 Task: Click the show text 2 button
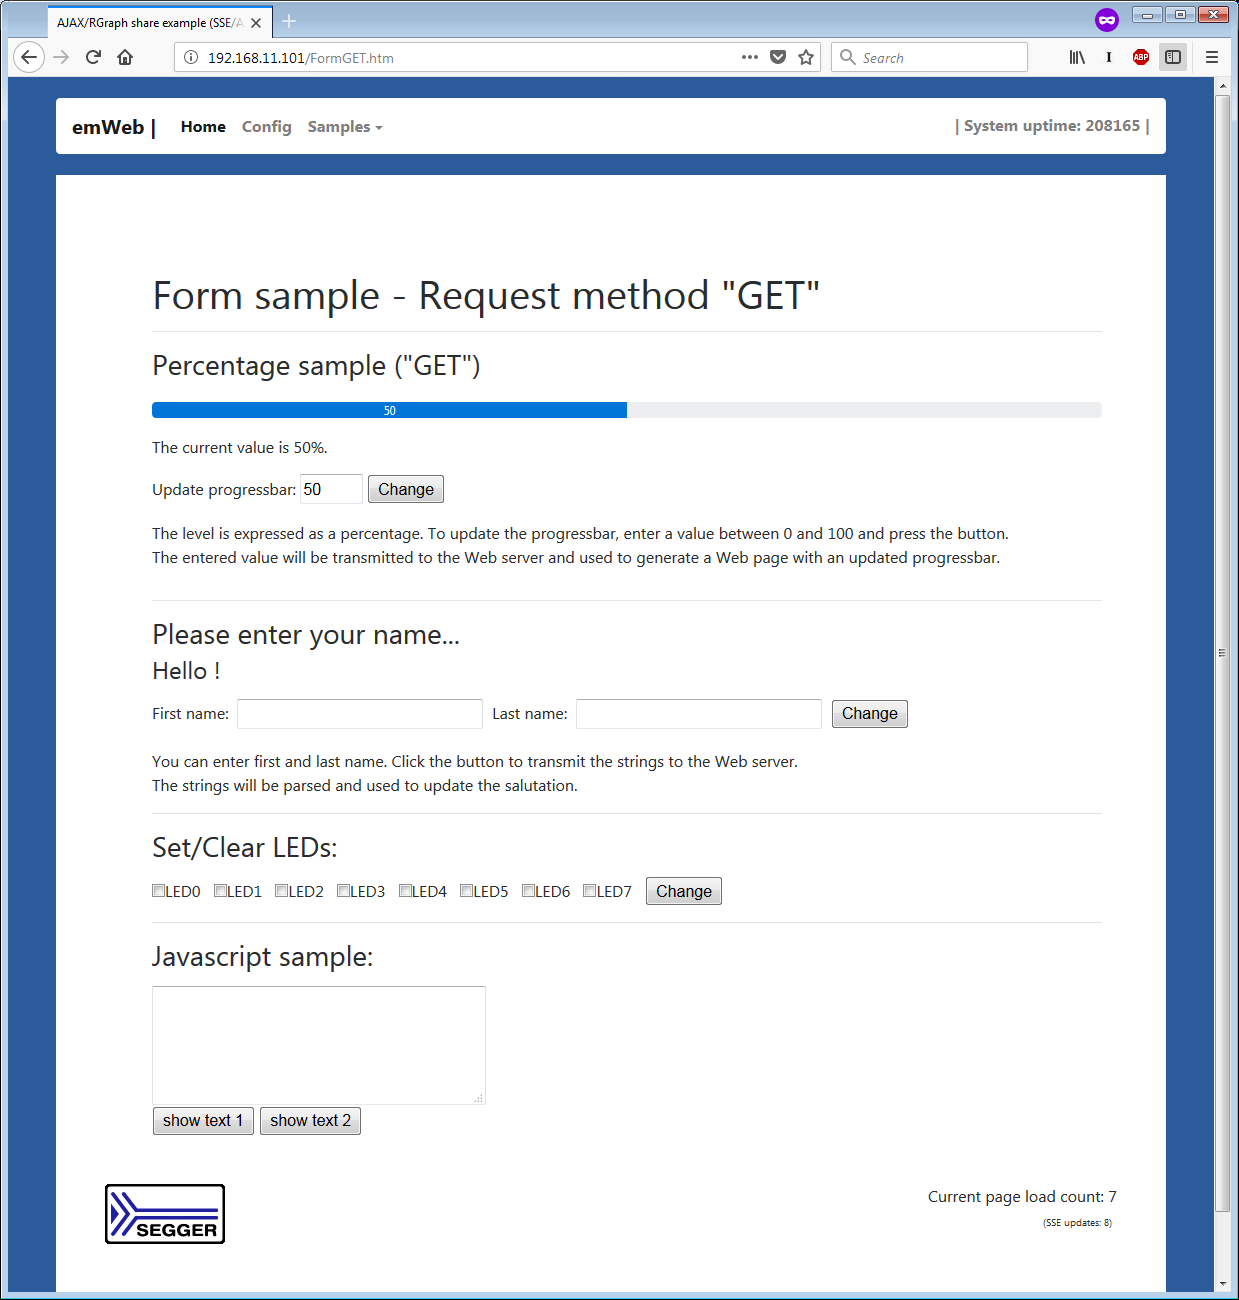310,1120
